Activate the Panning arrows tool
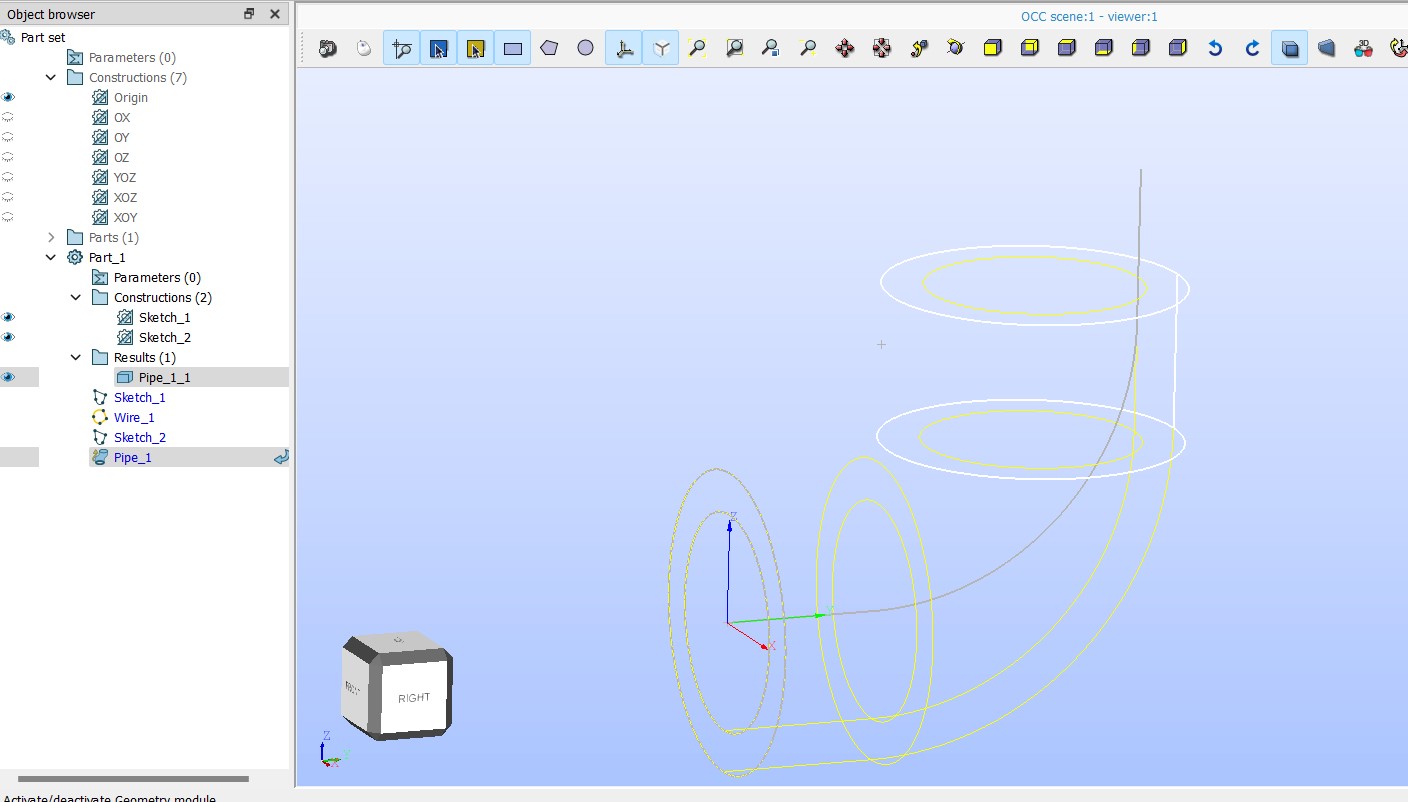 (845, 48)
